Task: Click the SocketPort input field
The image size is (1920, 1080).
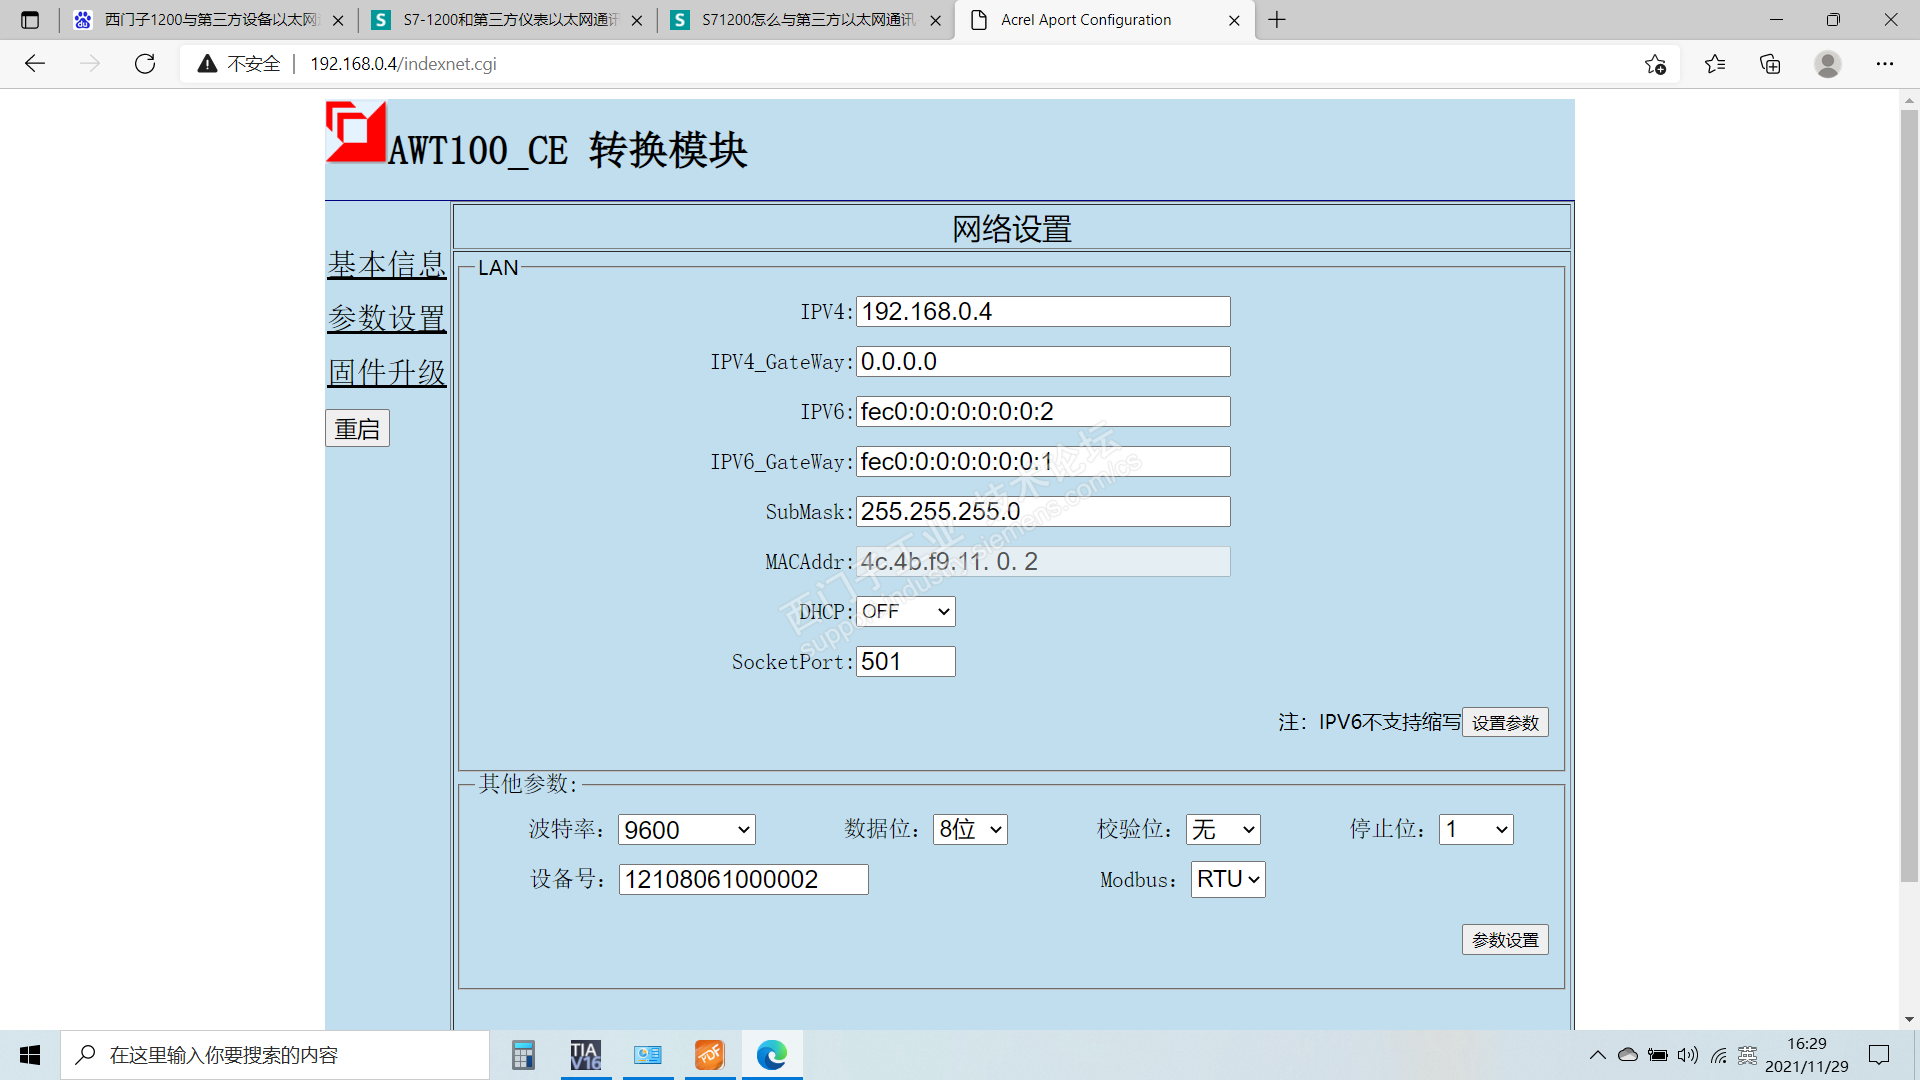Action: point(905,661)
